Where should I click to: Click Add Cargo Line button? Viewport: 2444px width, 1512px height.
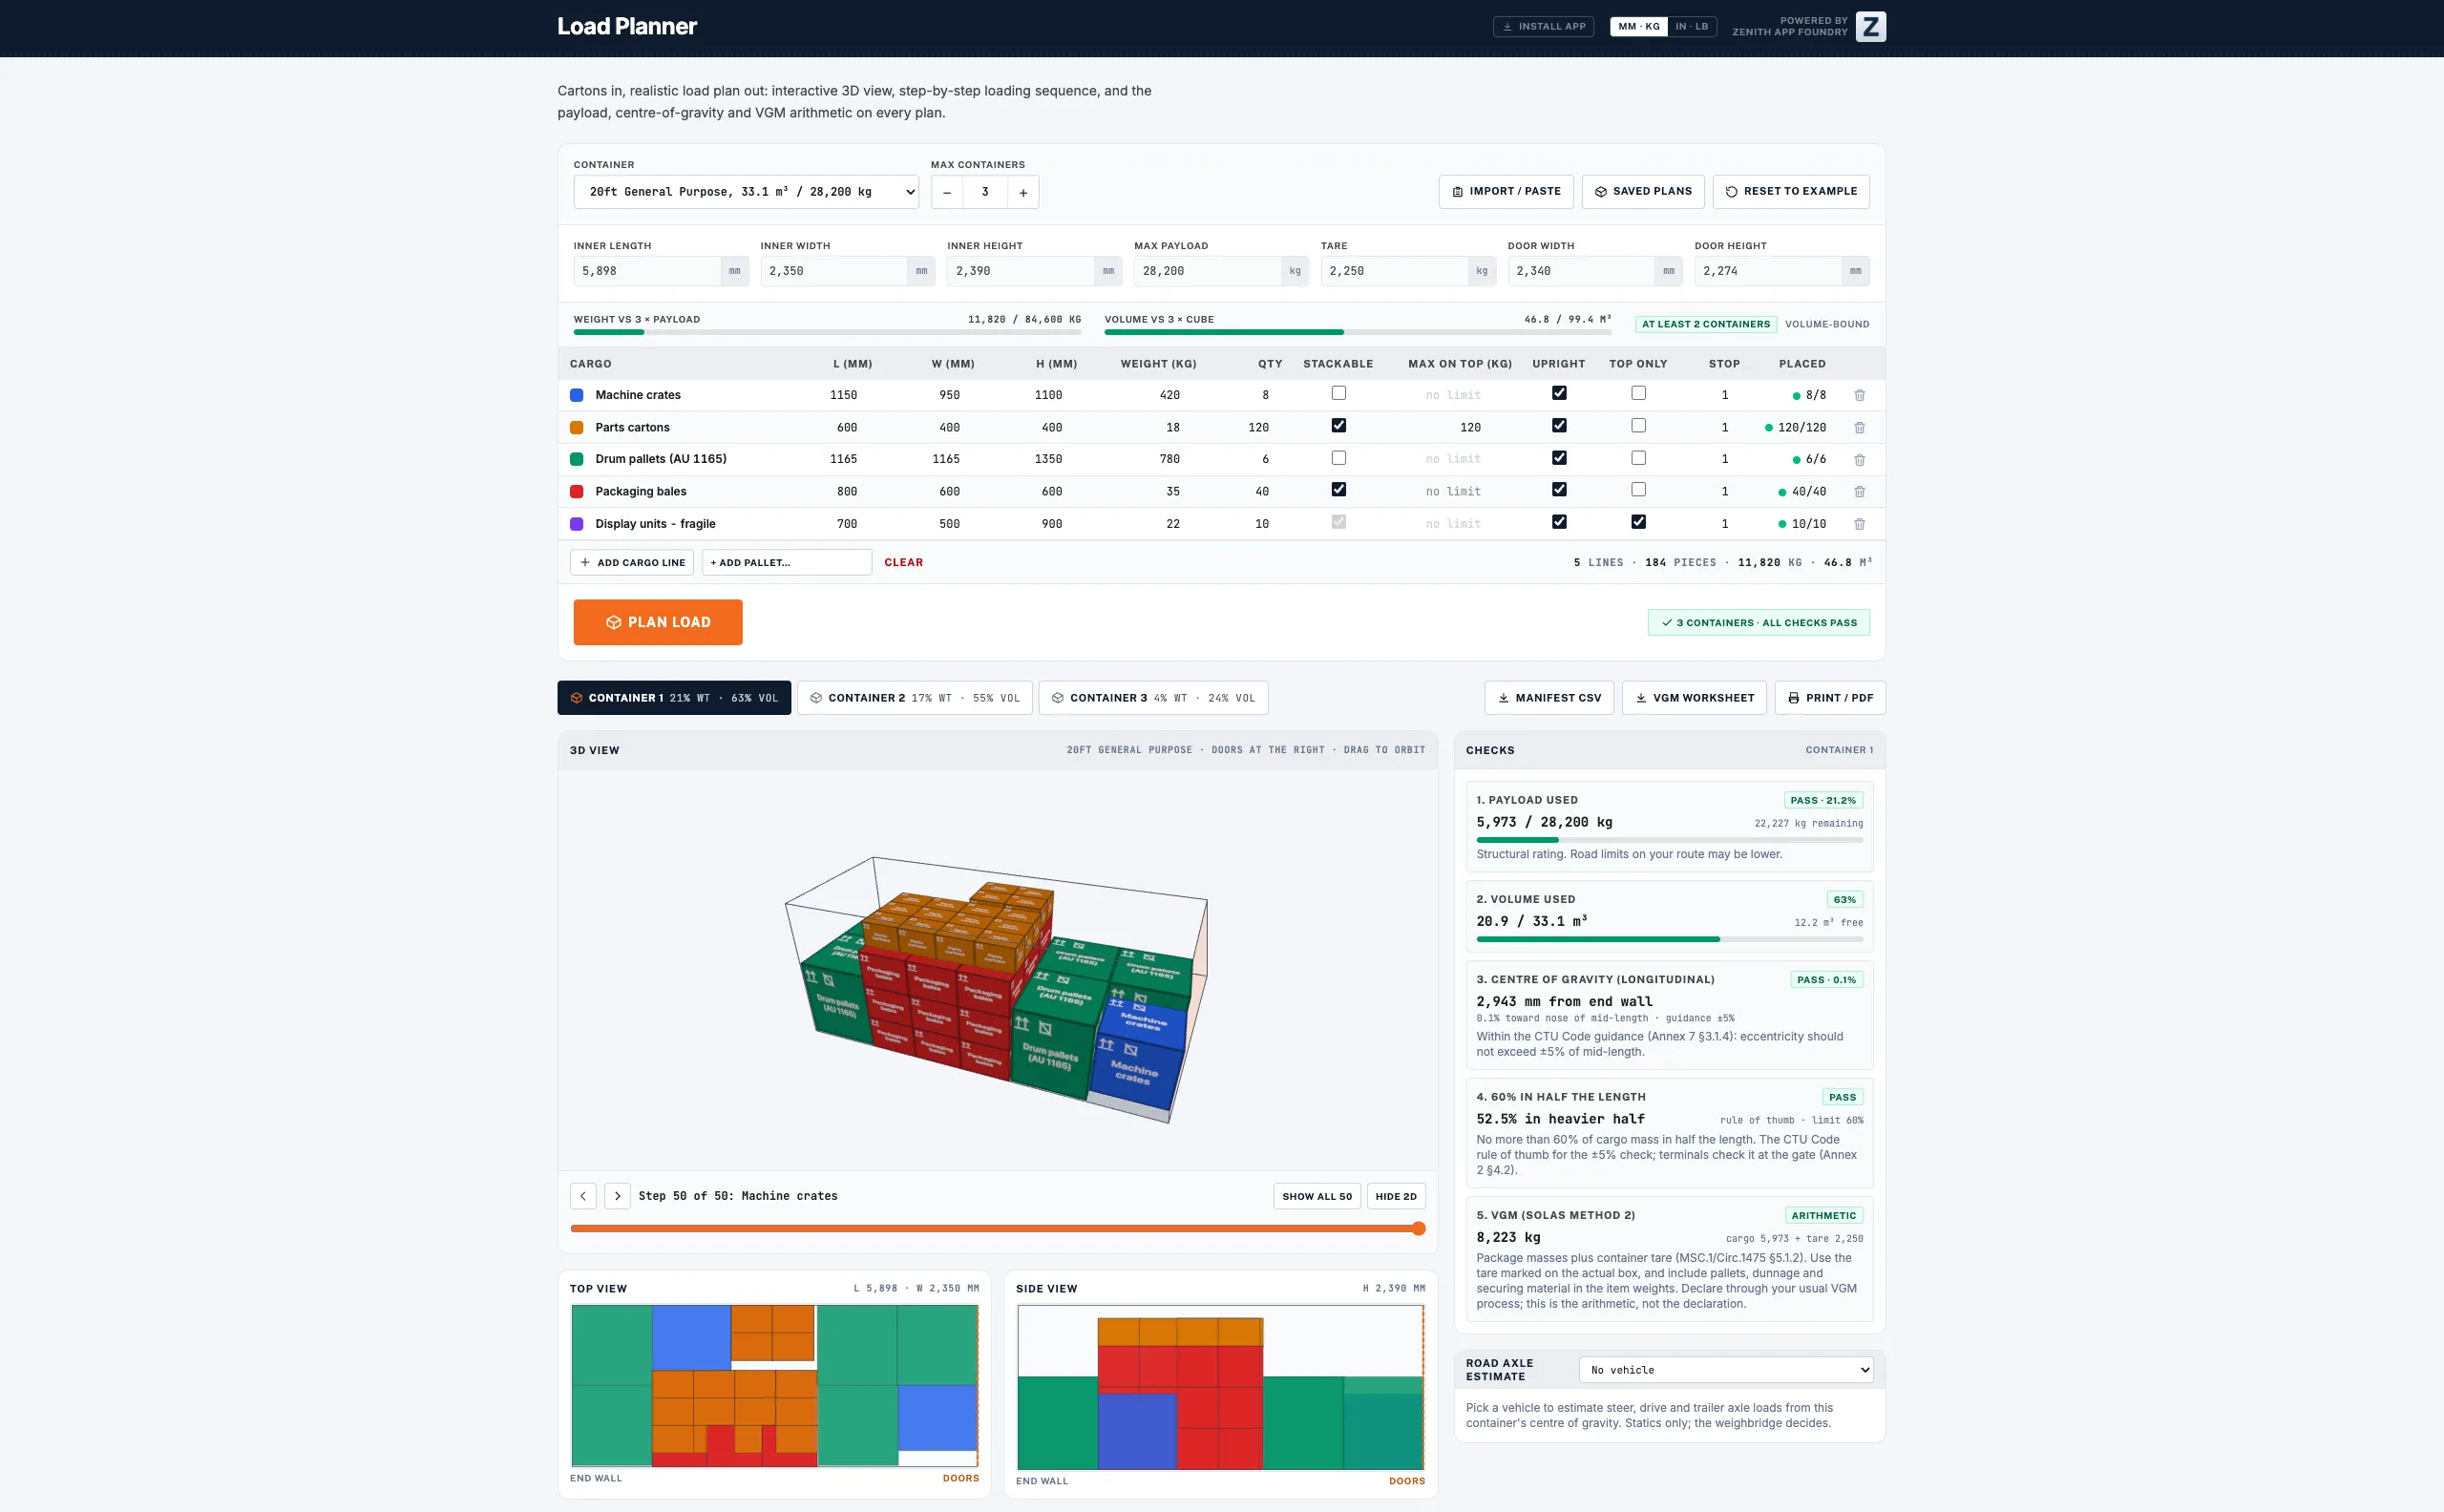632,563
